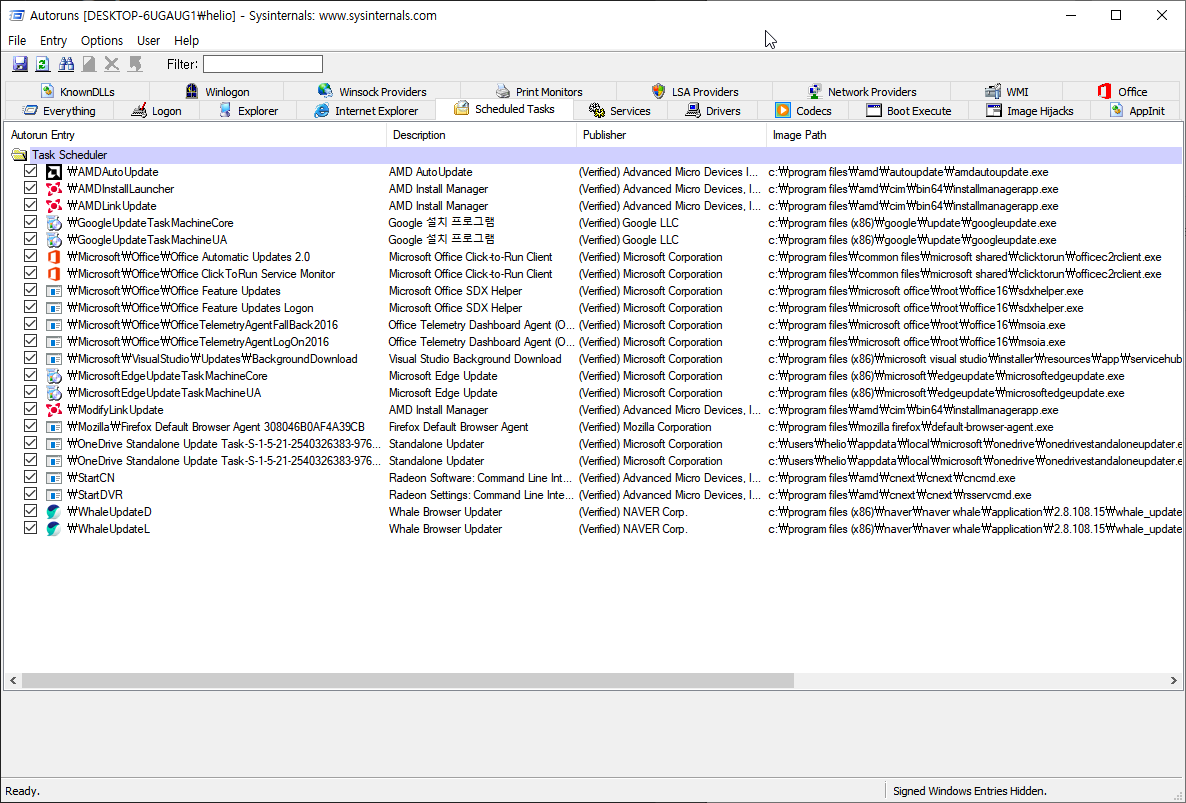1186x803 pixels.
Task: Click the AMDAutoUpdate entry icon
Action: pos(54,172)
